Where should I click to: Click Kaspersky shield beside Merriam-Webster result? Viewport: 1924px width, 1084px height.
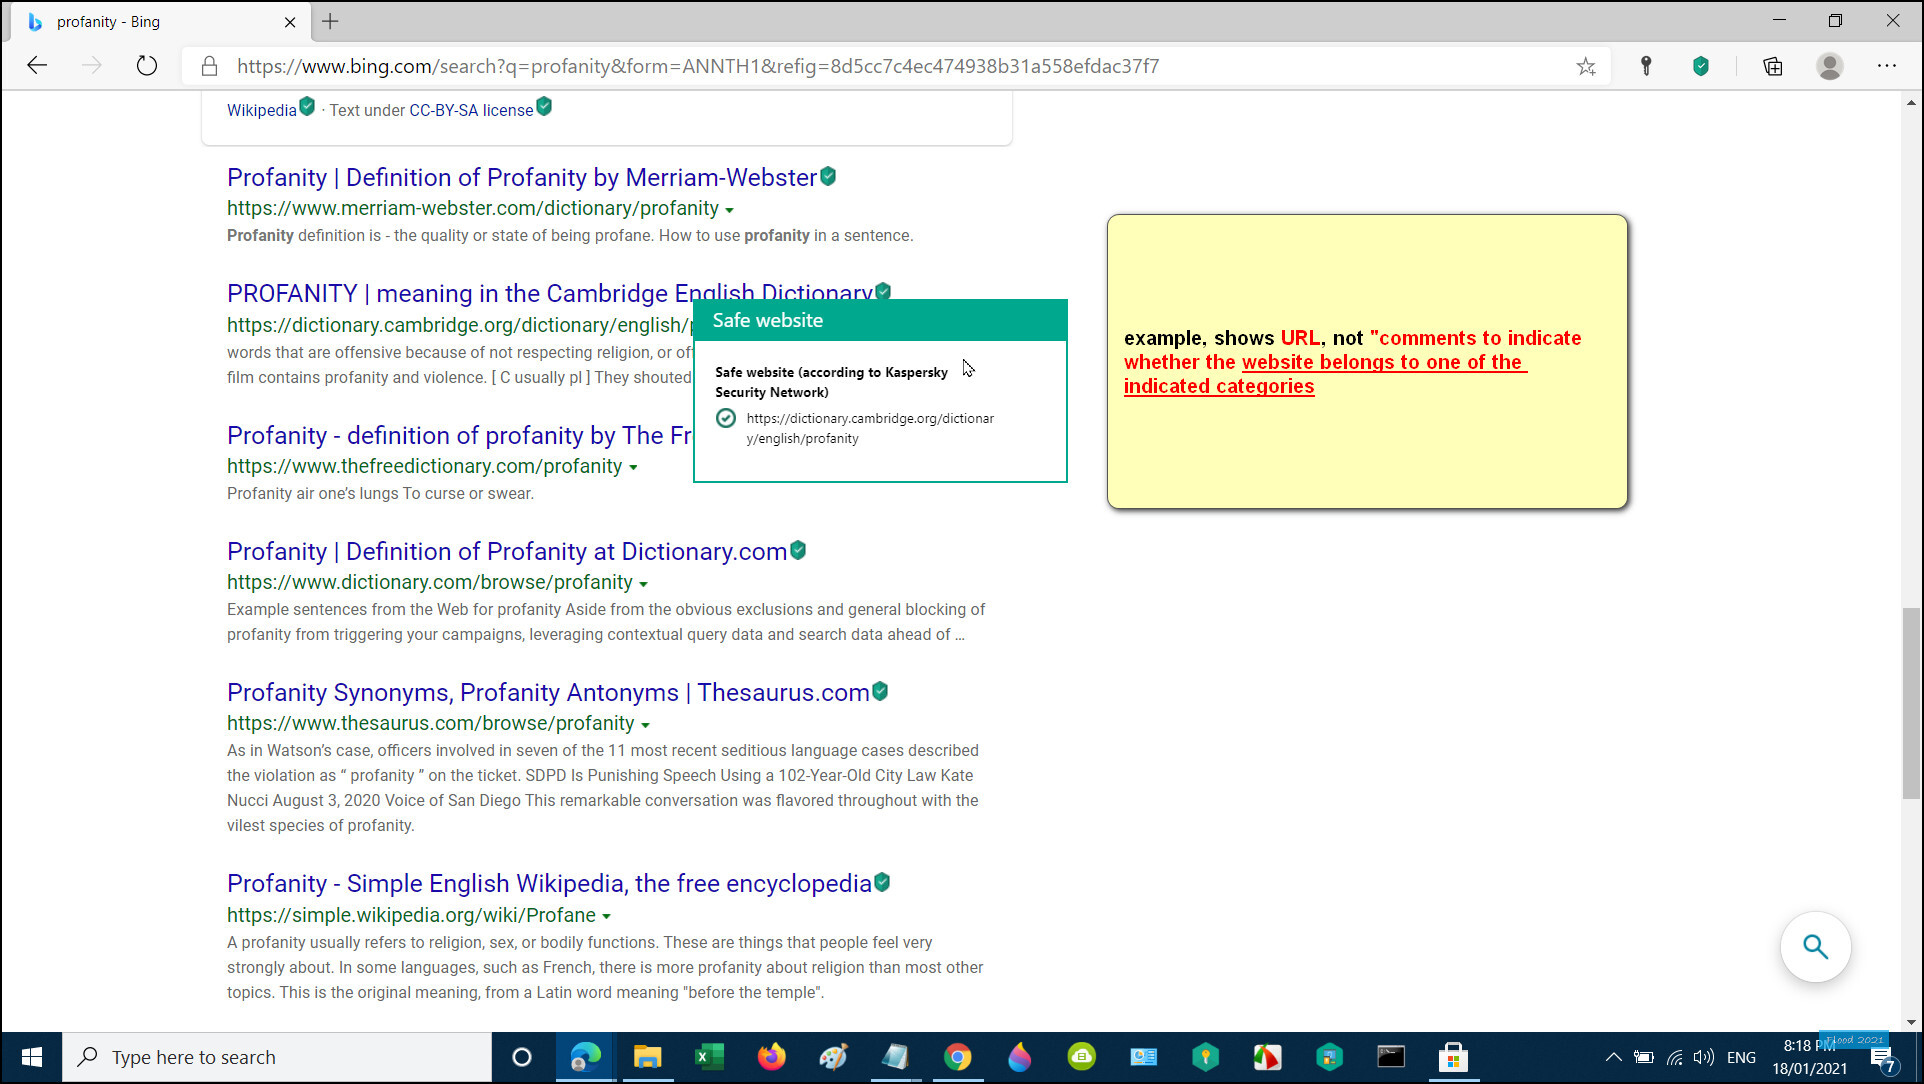coord(828,177)
